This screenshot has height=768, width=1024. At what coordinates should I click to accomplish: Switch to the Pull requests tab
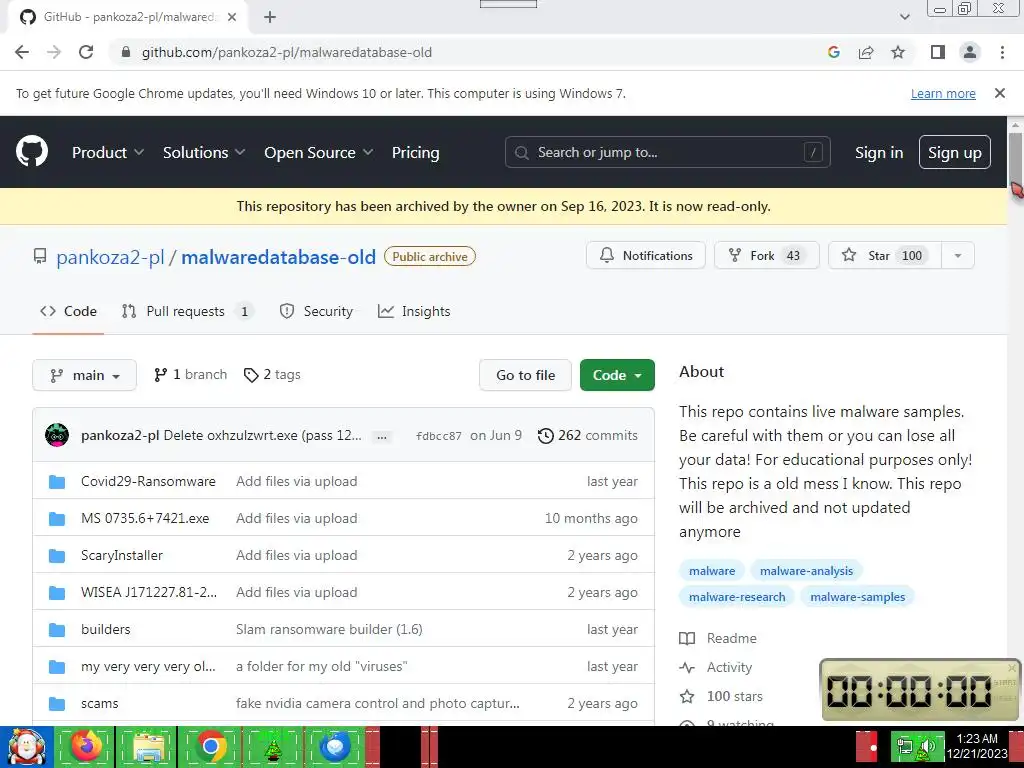click(188, 312)
